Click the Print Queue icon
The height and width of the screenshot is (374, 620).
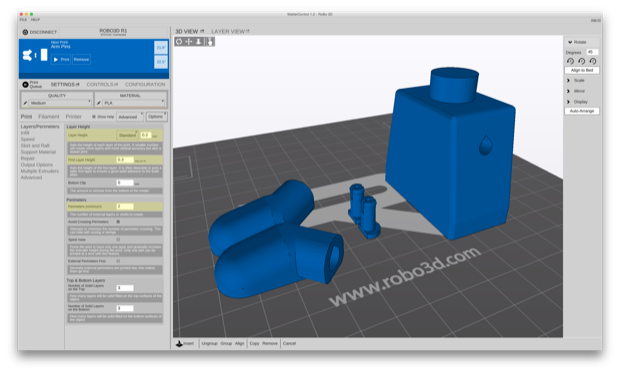pyautogui.click(x=25, y=84)
